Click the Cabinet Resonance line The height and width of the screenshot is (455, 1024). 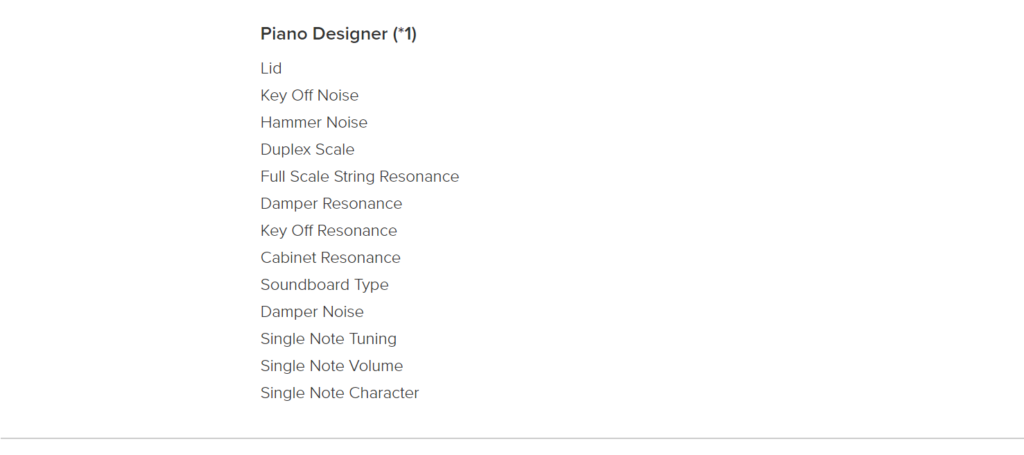(x=330, y=258)
